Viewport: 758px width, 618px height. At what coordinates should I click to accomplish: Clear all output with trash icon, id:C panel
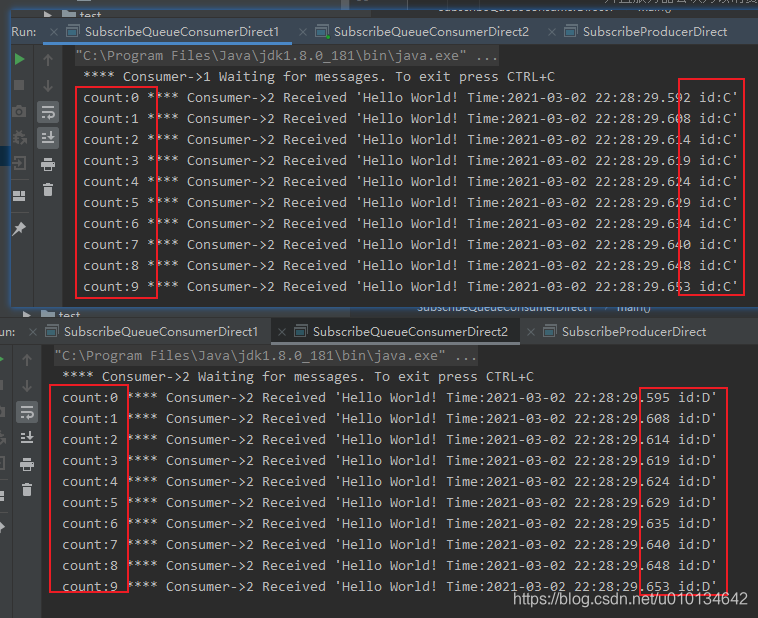pos(48,190)
